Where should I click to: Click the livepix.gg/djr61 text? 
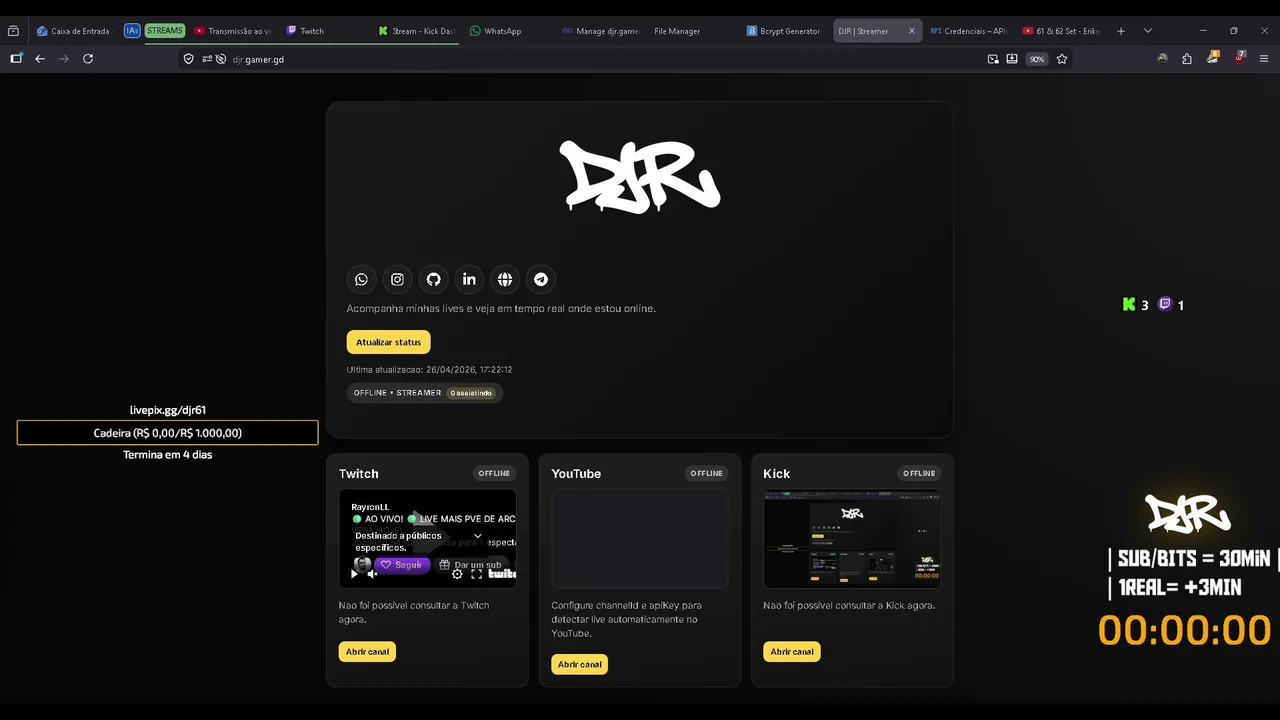(x=168, y=410)
